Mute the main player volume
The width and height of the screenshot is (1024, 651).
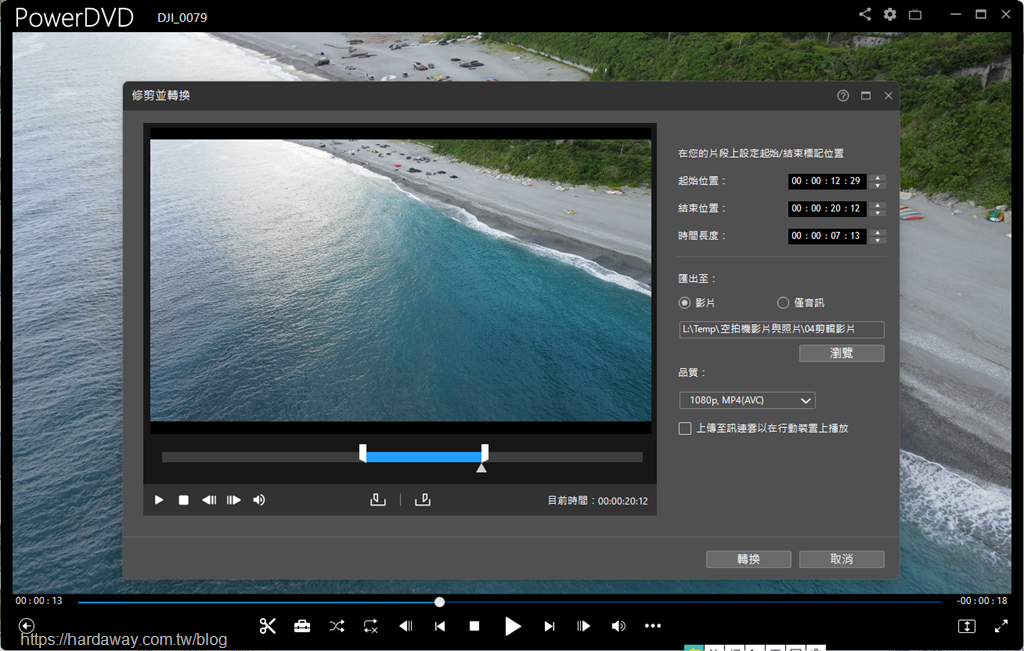pos(618,626)
